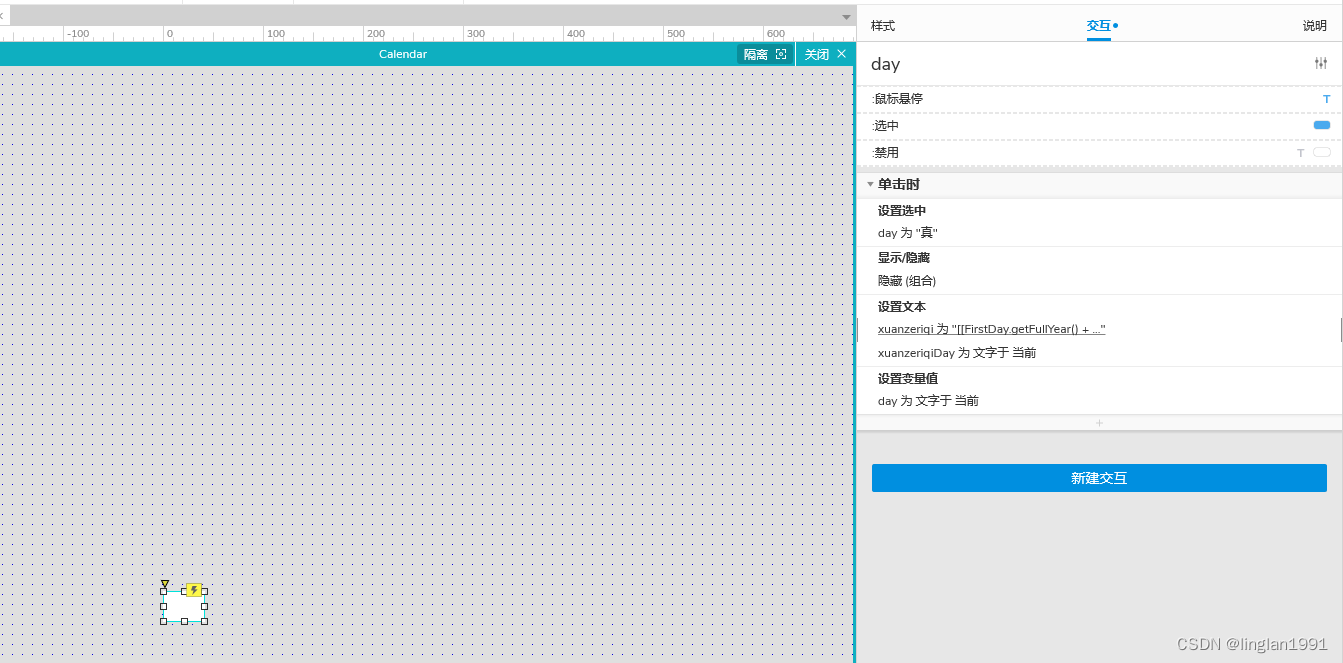Click the plus icon to add an action
The height and width of the screenshot is (663, 1343).
(1099, 422)
